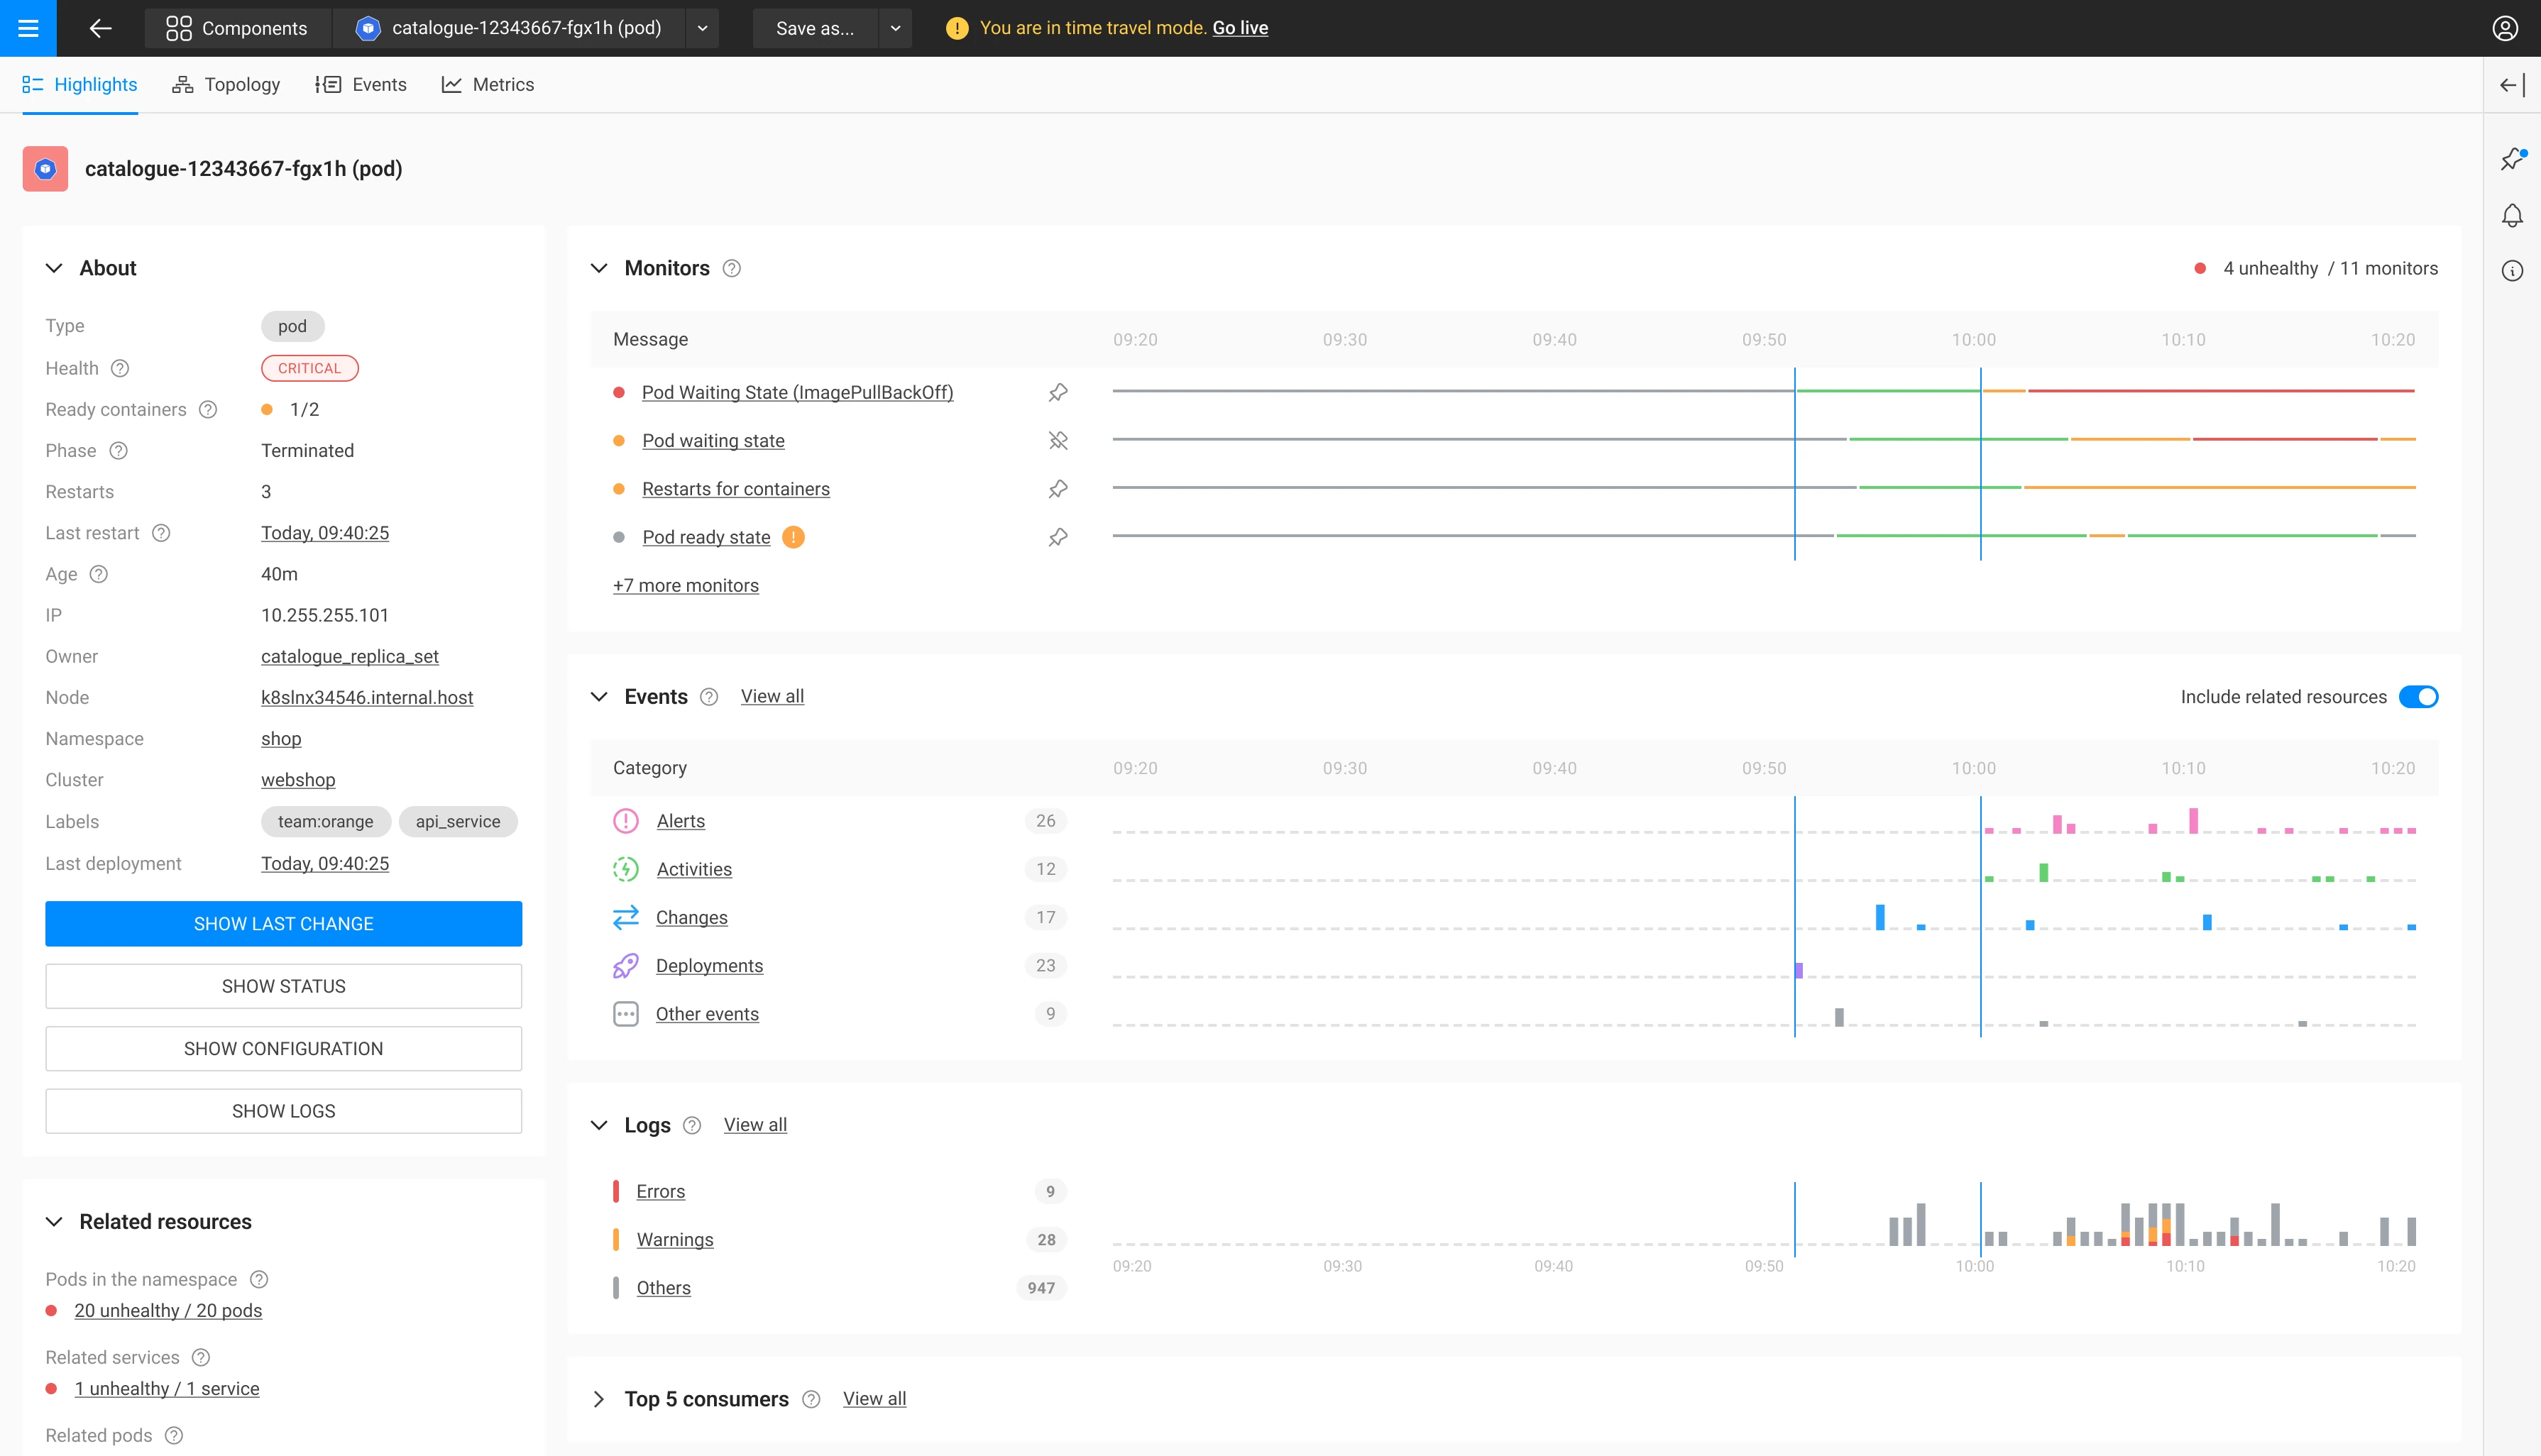The width and height of the screenshot is (2541, 1456).
Task: Switch to the Highlights tab
Action: point(80,85)
